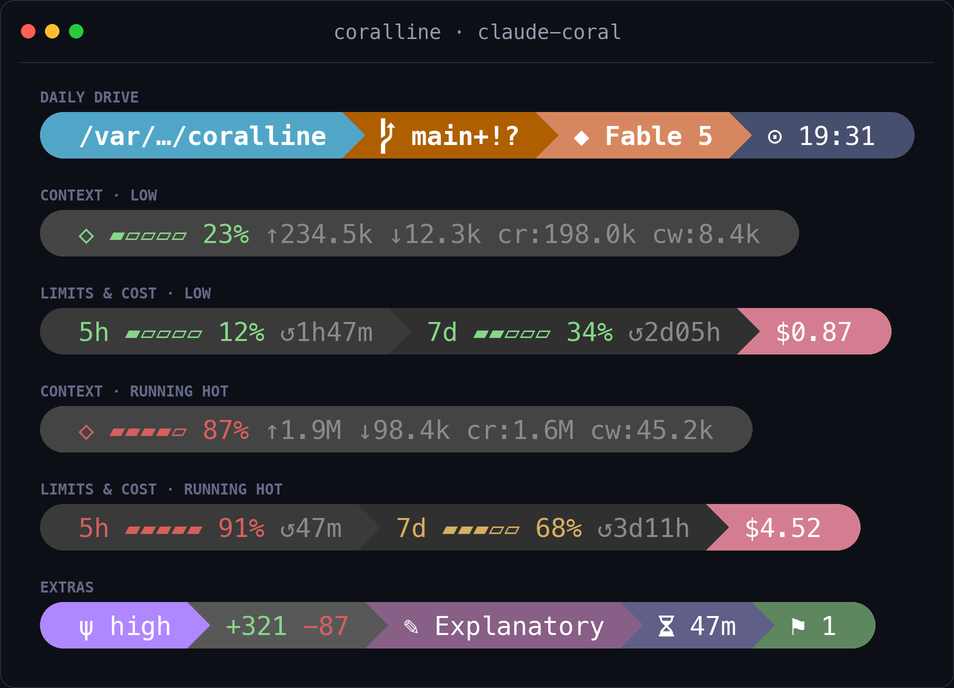Click the LIMITS & COST · LOW heading
Viewport: 954px width, 688px height.
tap(125, 293)
